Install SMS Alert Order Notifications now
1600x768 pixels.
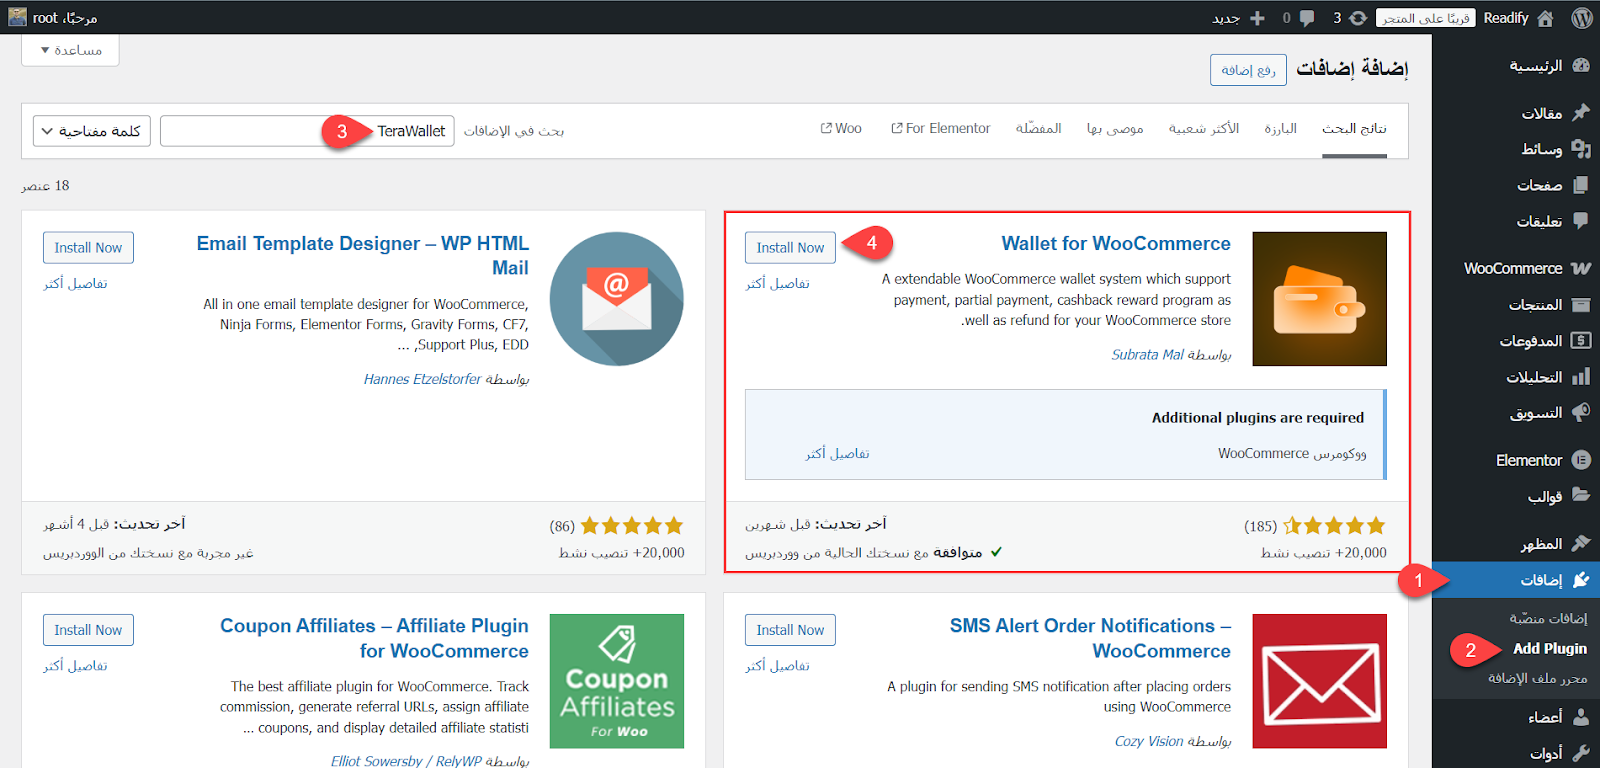pos(790,630)
